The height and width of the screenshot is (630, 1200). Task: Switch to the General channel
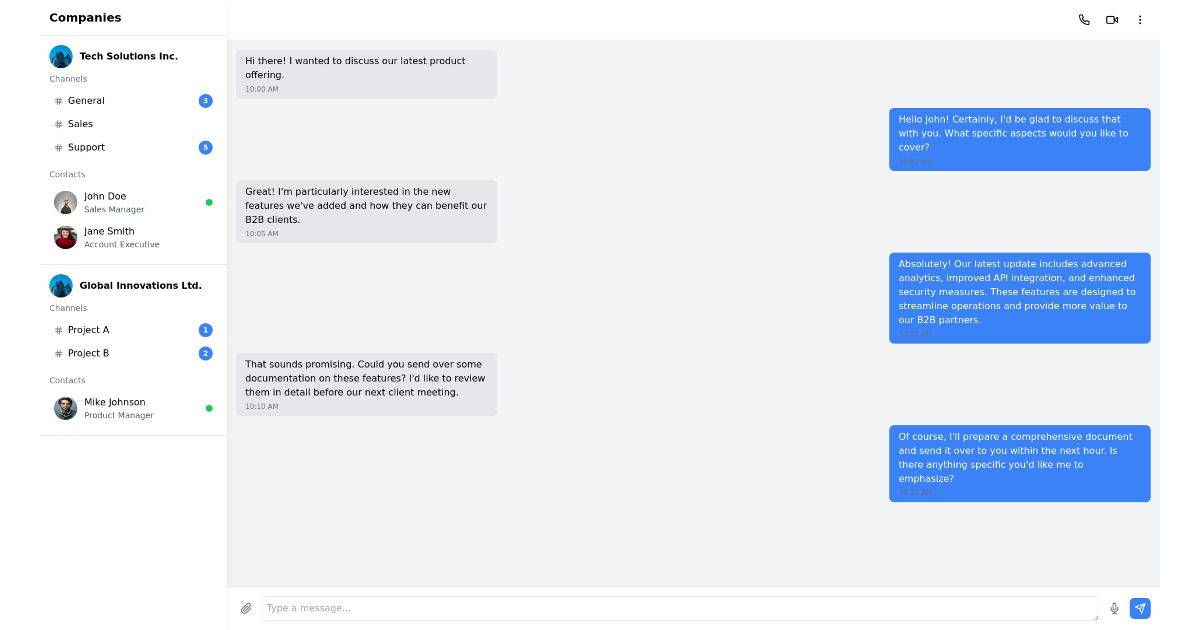(x=85, y=100)
